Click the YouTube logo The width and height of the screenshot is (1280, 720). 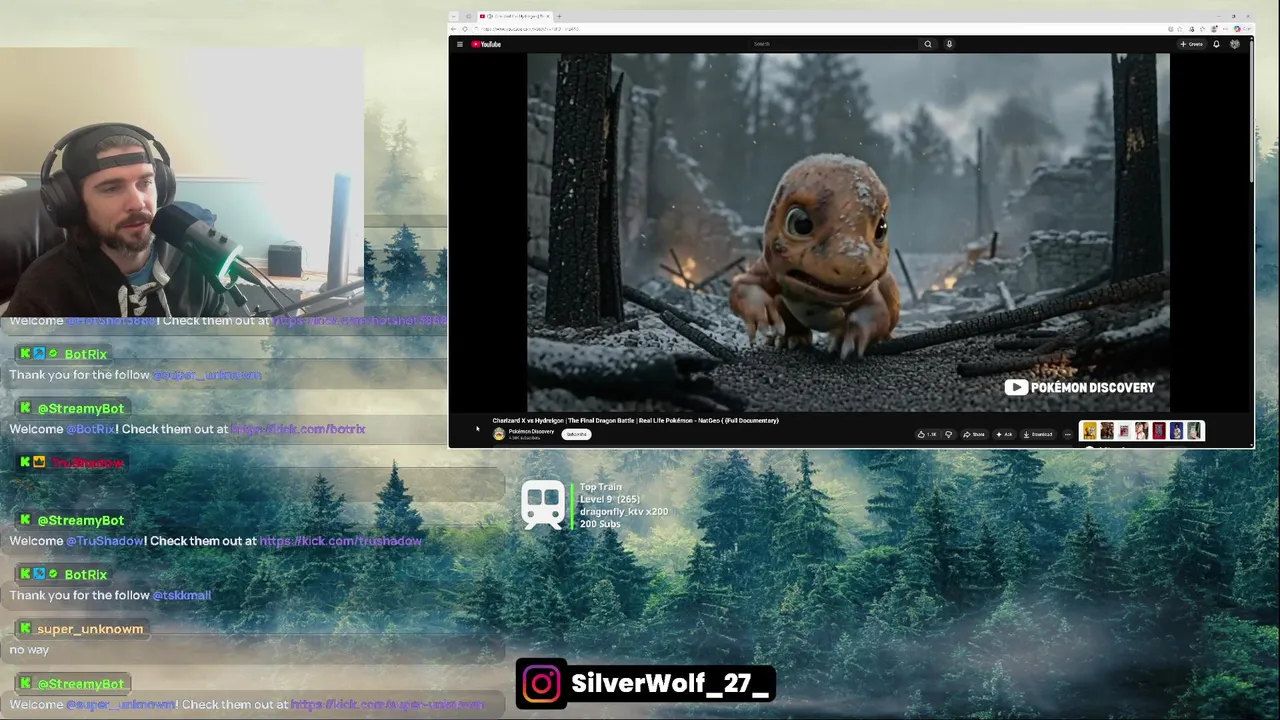pyautogui.click(x=486, y=44)
